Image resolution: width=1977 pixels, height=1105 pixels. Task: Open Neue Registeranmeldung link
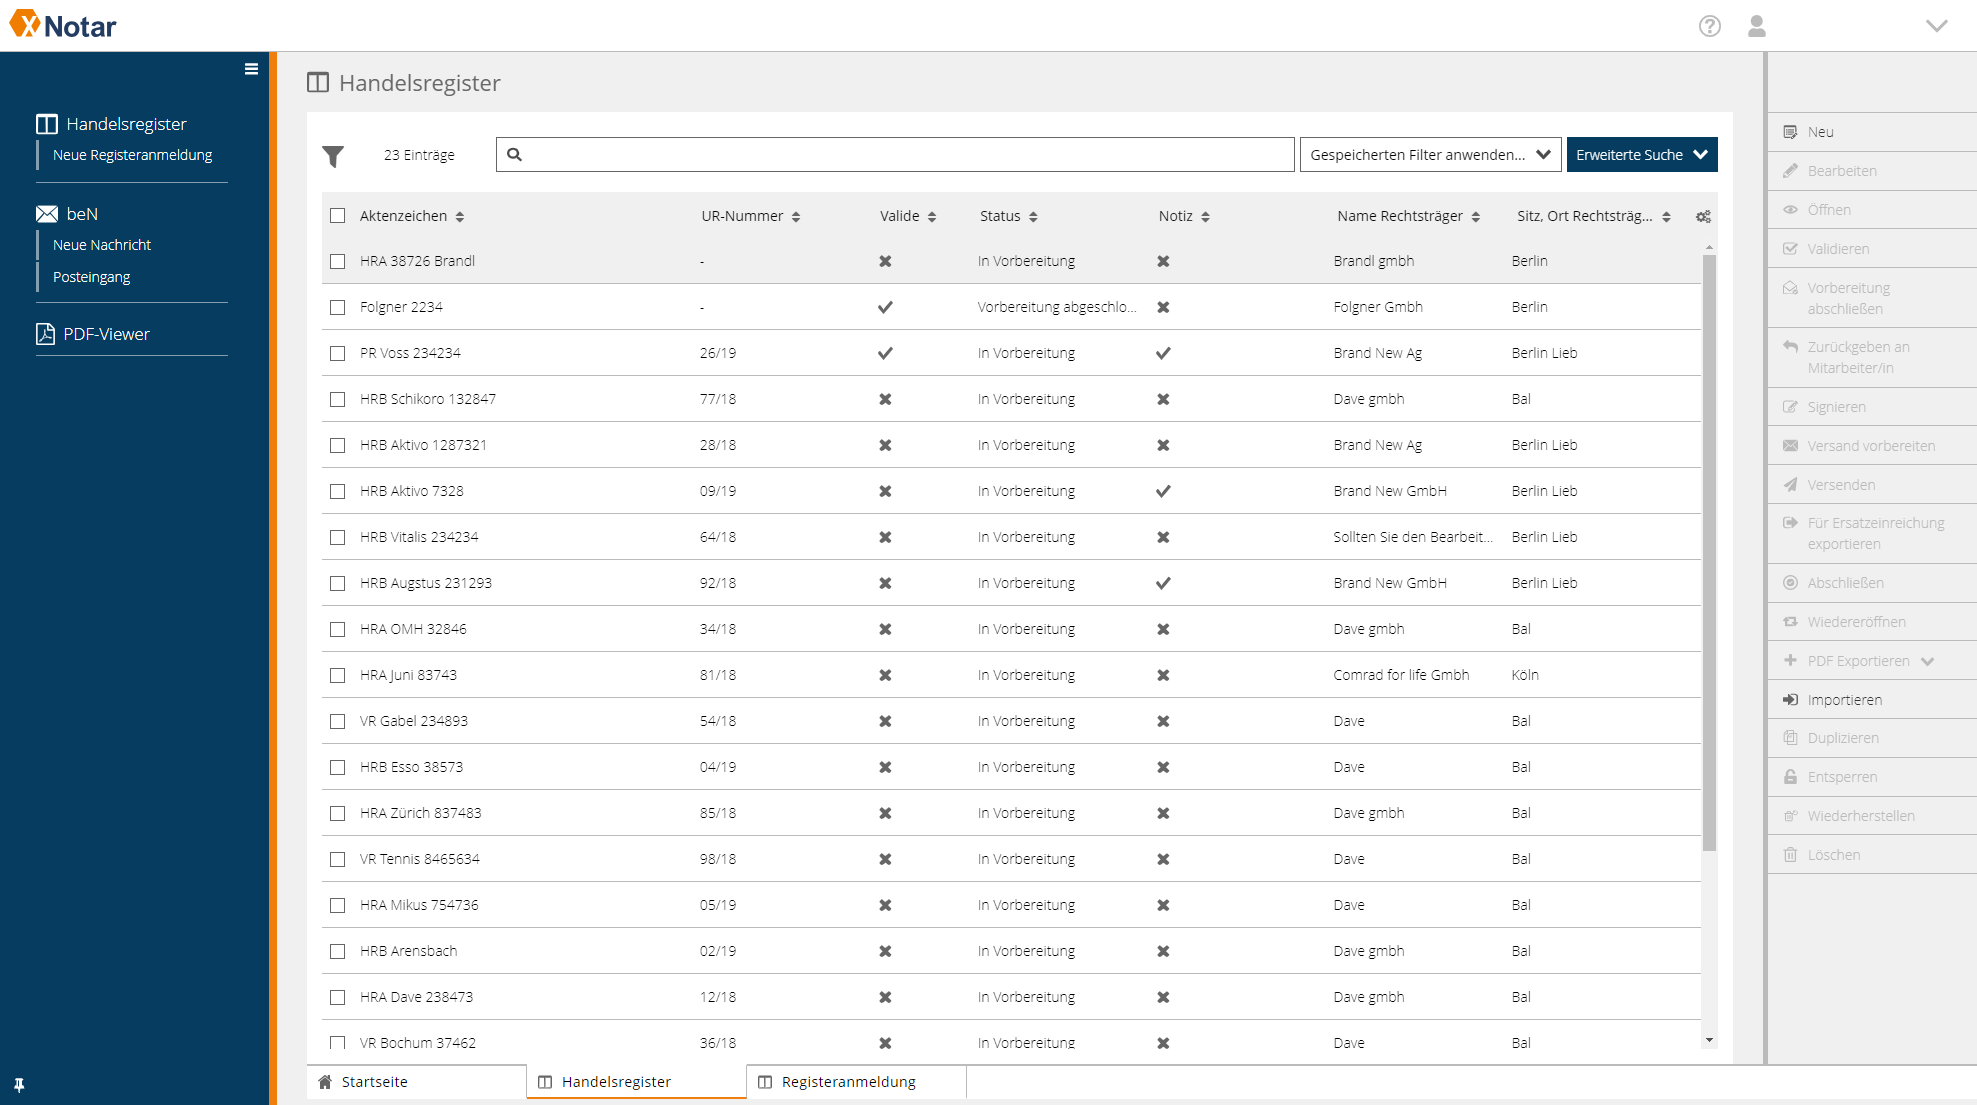tap(133, 155)
